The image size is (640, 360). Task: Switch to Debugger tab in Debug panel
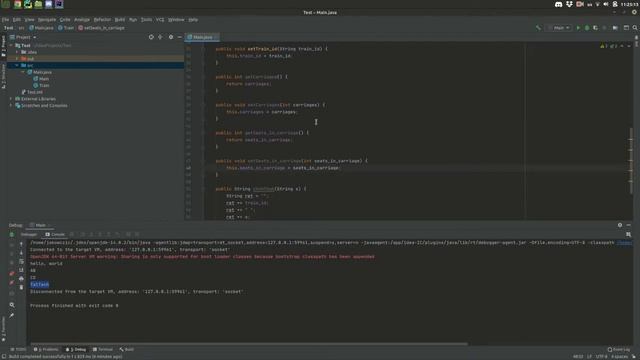tap(29, 234)
